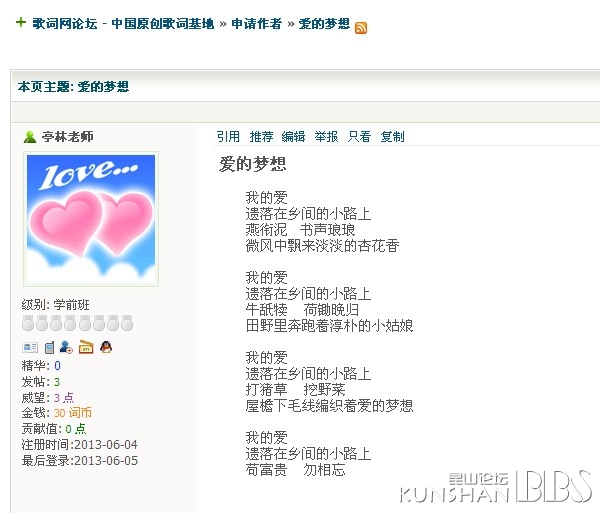Click the green user icon beside 亭林老师
Image resolution: width=600 pixels, height=513 pixels.
(x=29, y=137)
